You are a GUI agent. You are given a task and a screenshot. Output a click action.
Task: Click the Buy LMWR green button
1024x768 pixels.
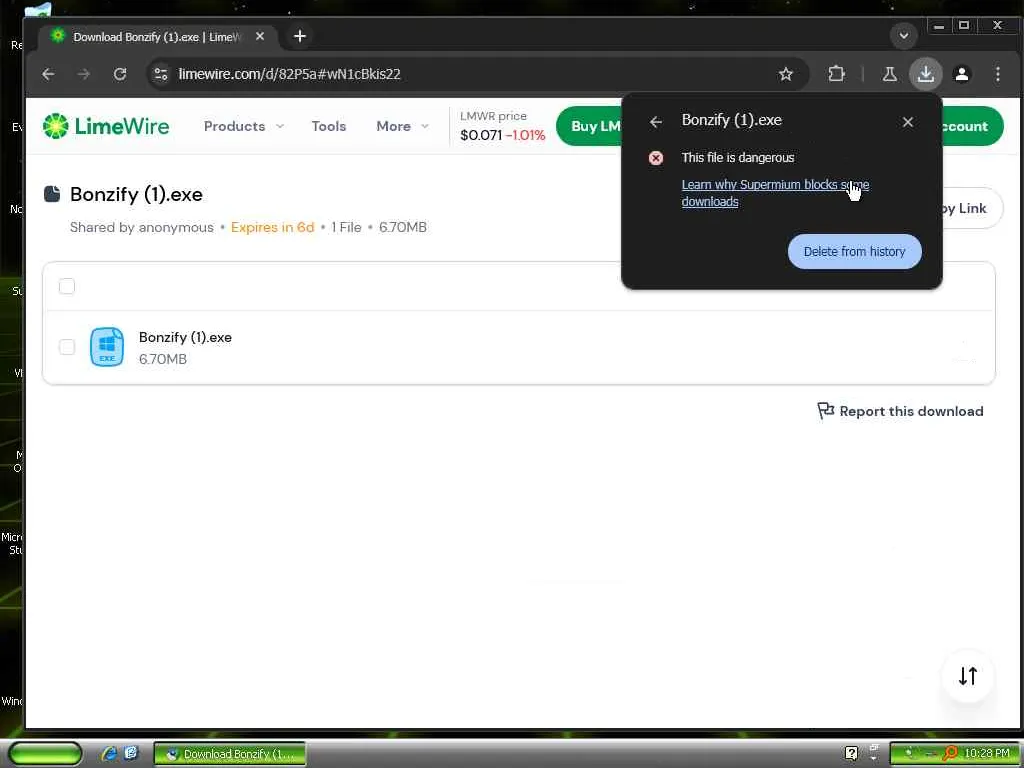[x=590, y=126]
